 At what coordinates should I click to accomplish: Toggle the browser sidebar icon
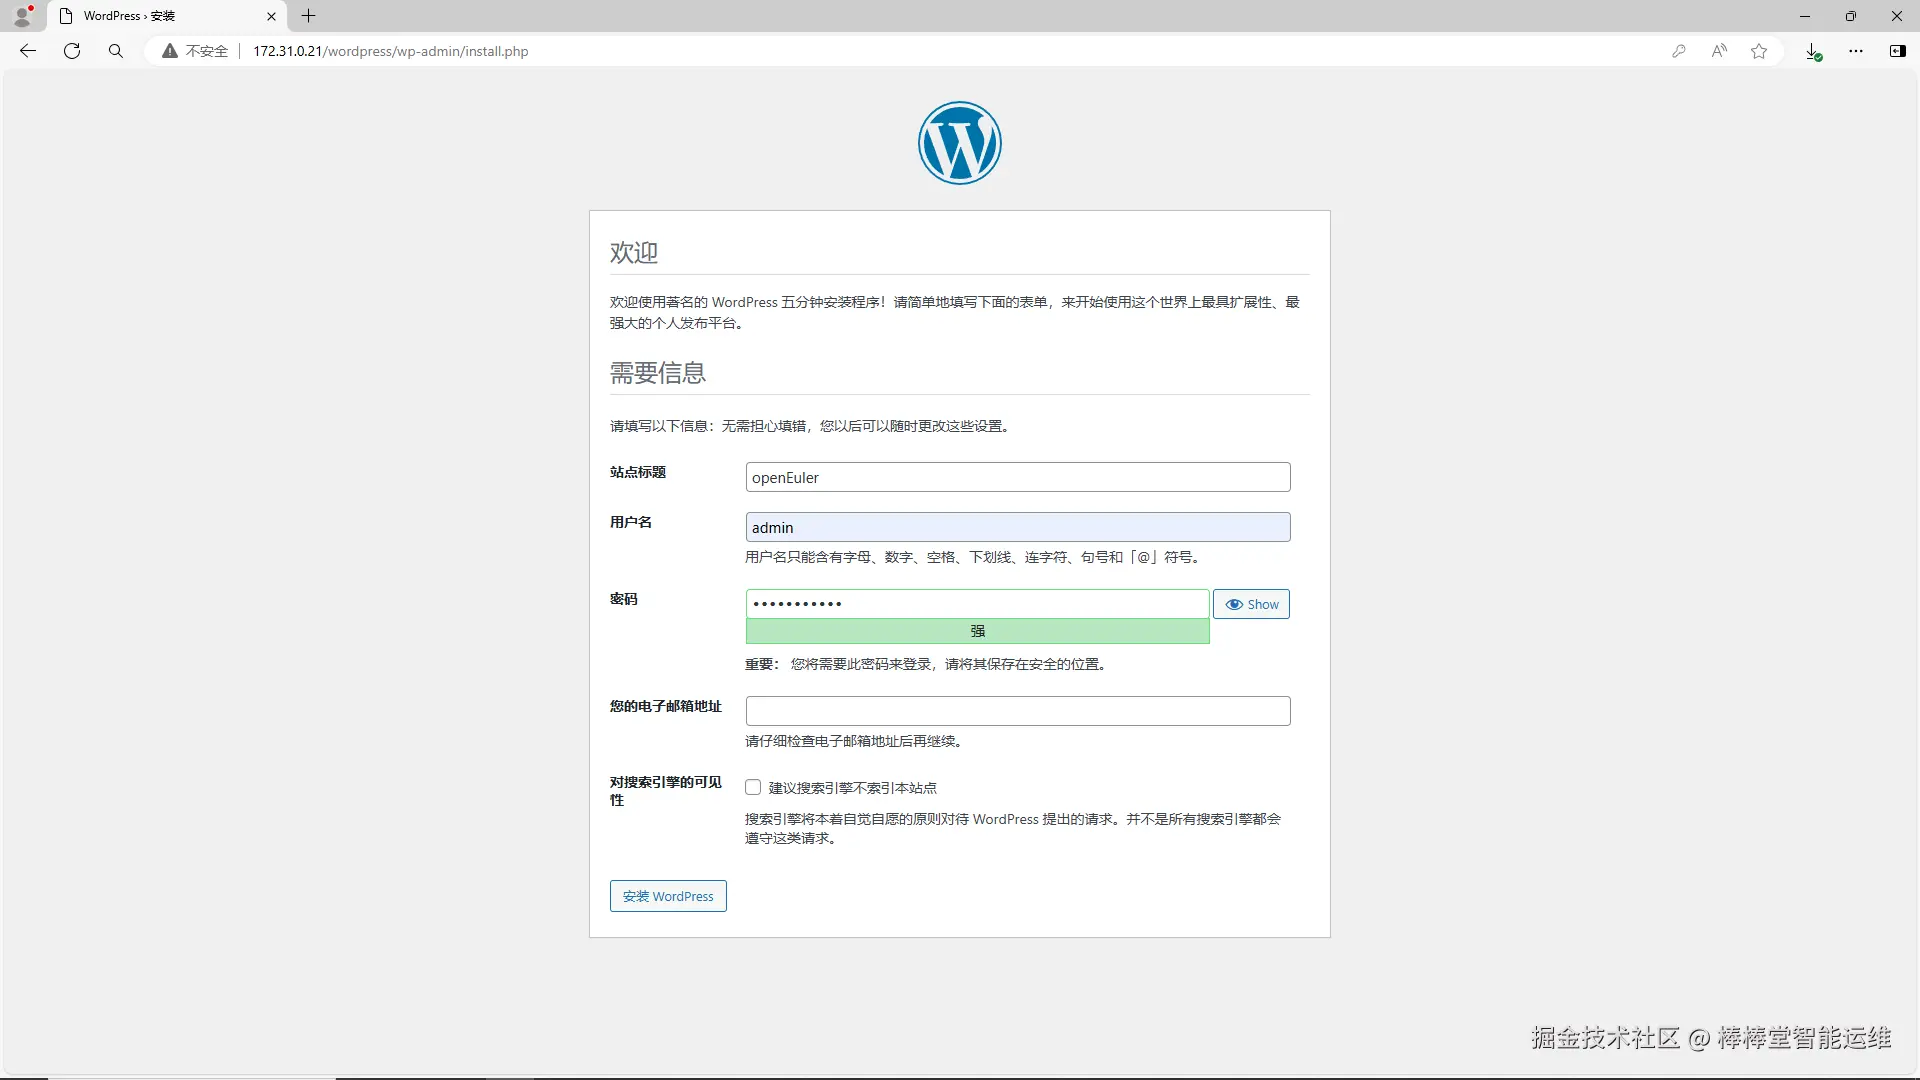pyautogui.click(x=1897, y=51)
